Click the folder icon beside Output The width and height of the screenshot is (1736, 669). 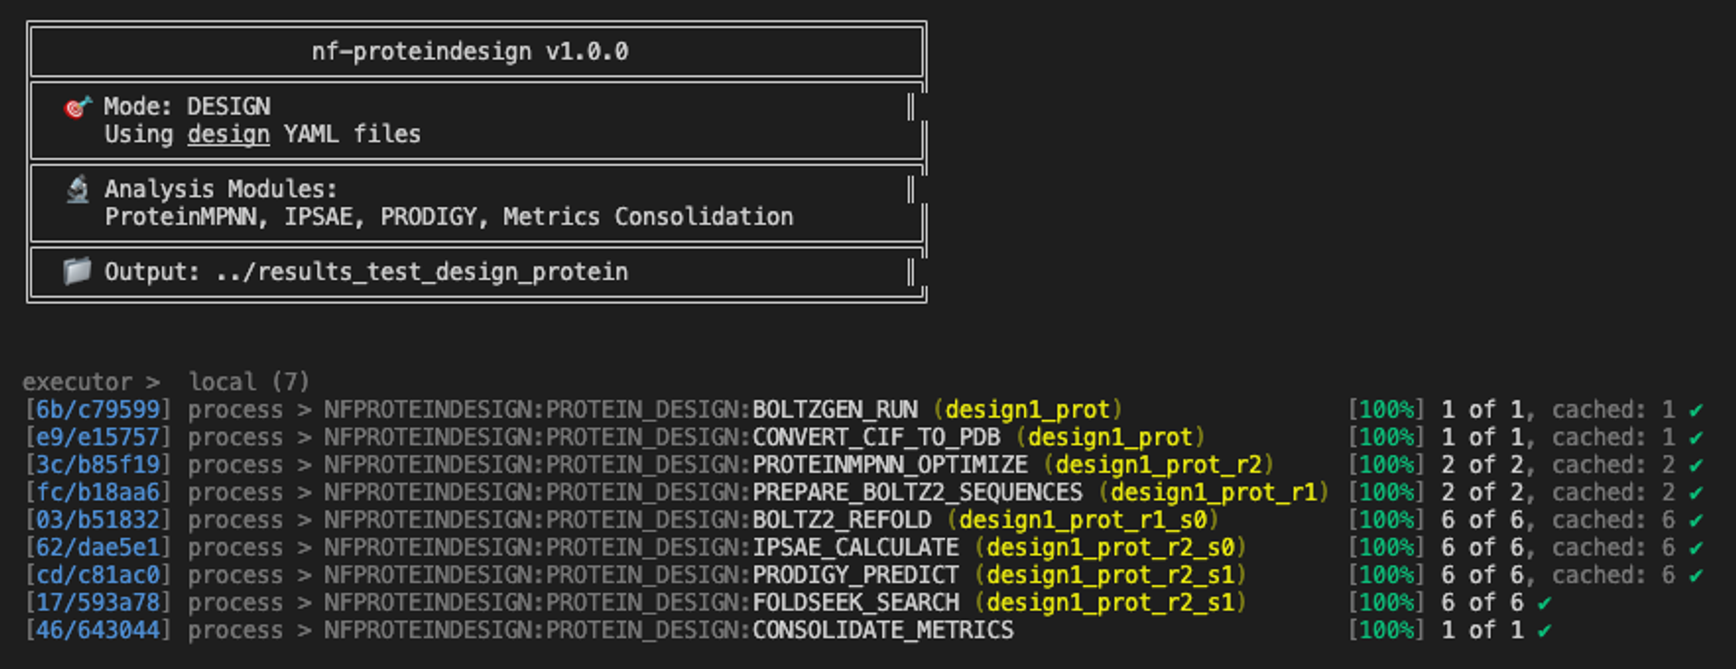[x=77, y=271]
